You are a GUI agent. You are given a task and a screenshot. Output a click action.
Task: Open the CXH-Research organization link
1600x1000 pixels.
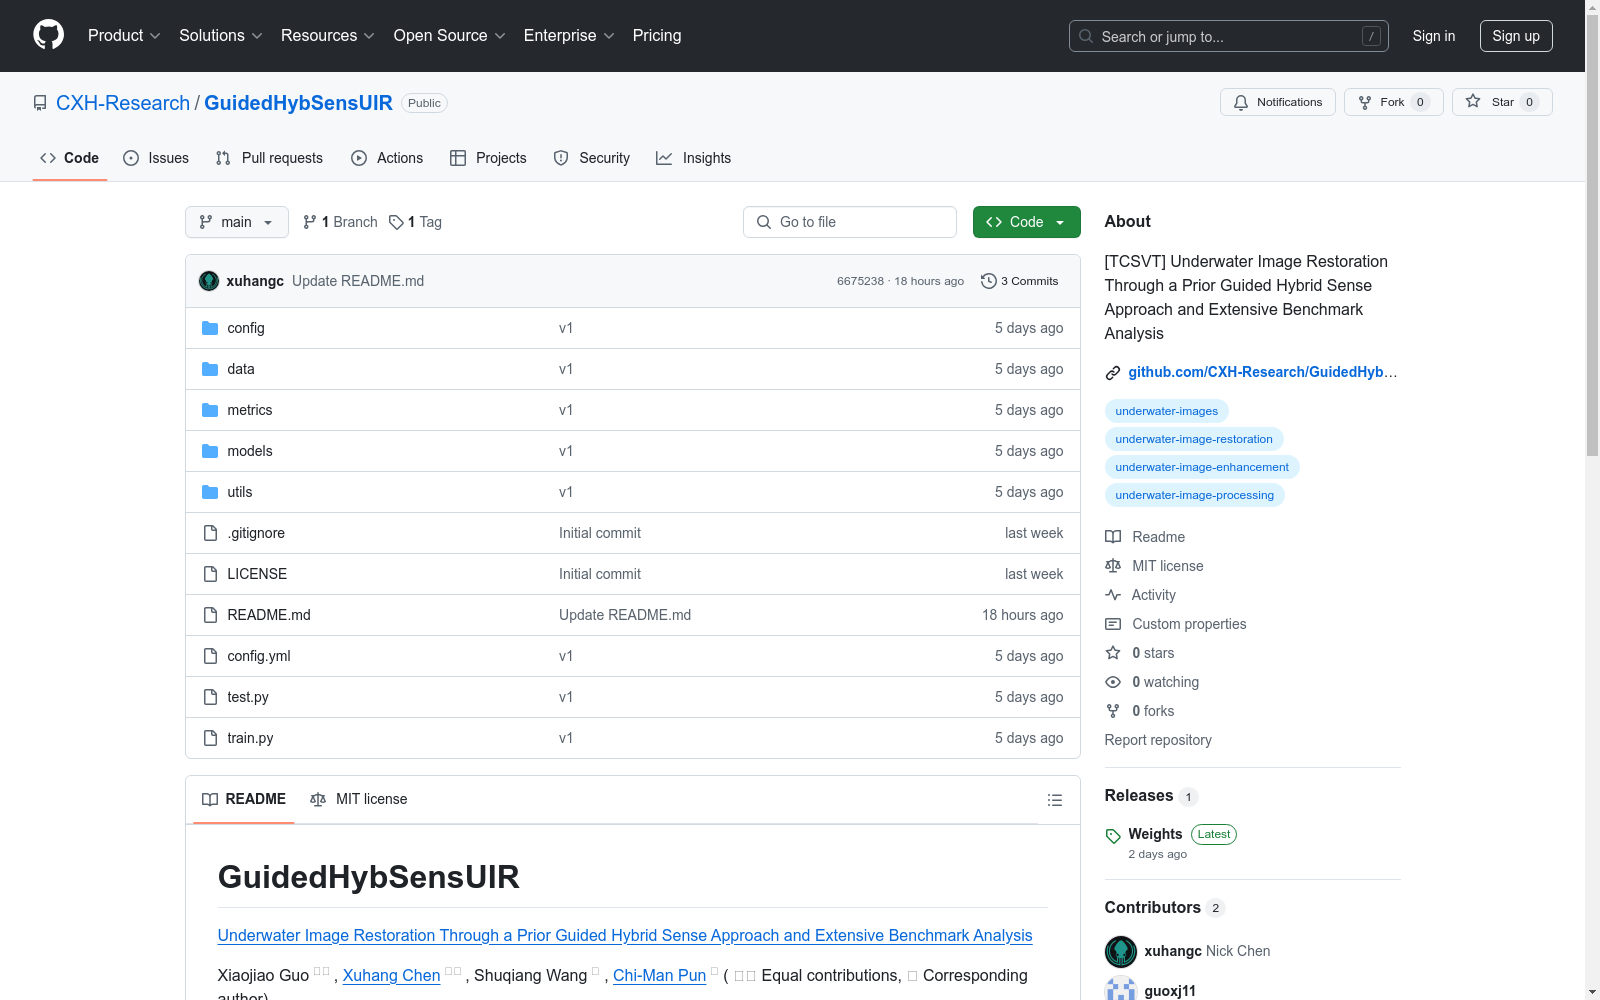(123, 103)
